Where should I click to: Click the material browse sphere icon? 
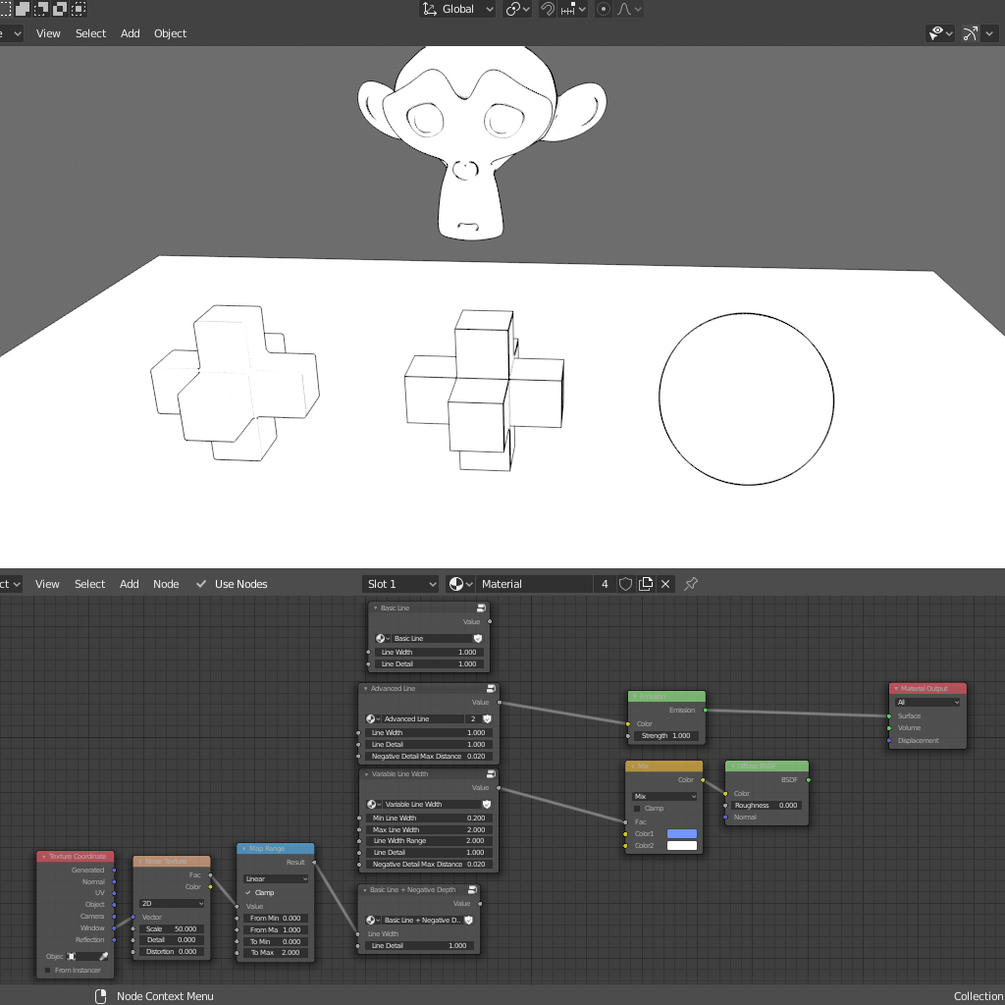460,584
